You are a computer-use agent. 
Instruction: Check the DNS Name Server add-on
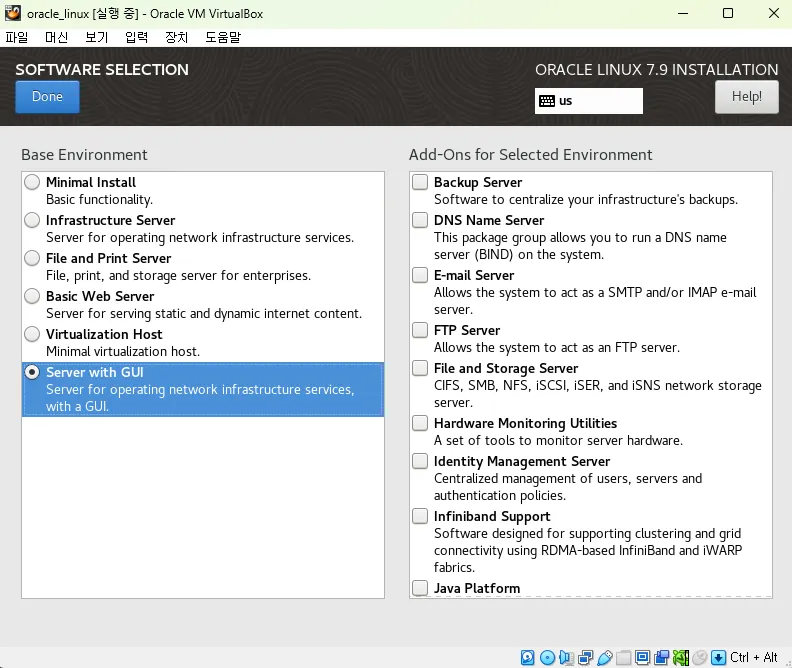point(420,220)
